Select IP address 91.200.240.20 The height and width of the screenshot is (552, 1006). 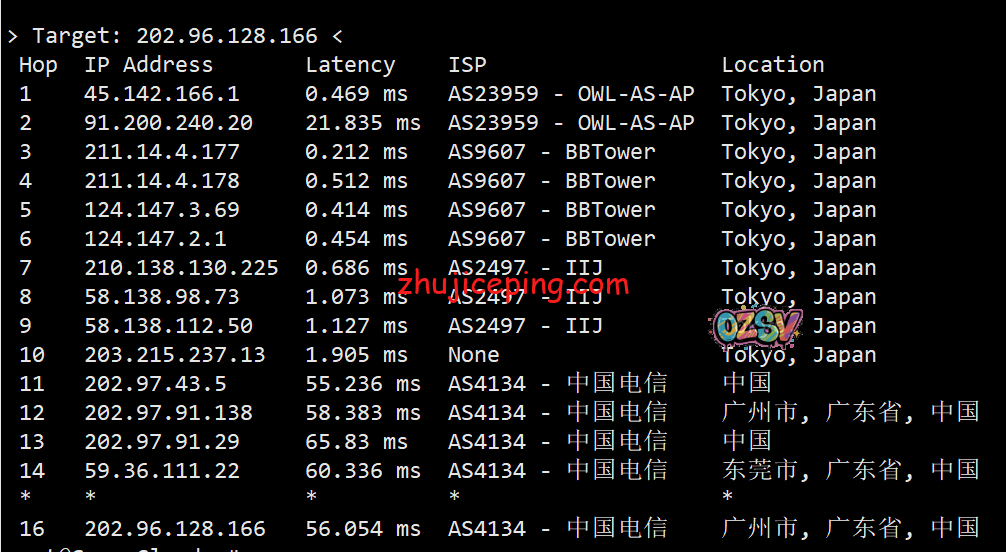[x=168, y=123]
